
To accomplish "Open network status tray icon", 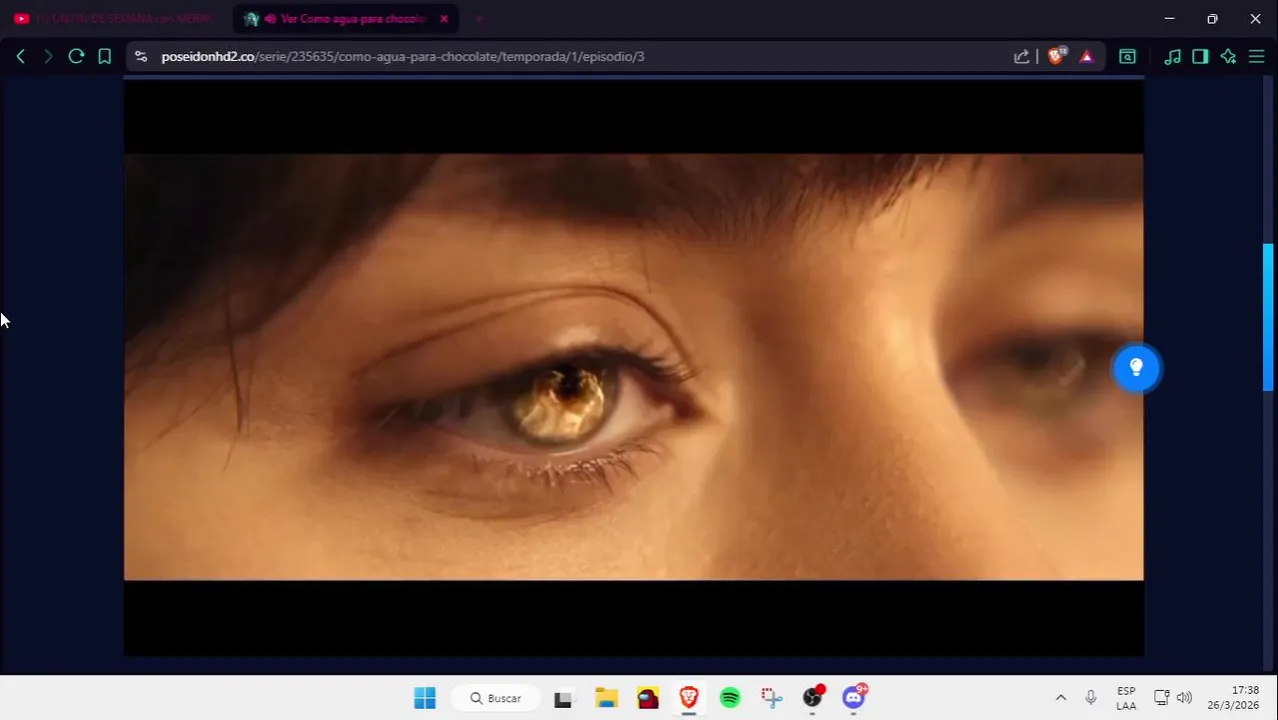I will tap(1162, 698).
